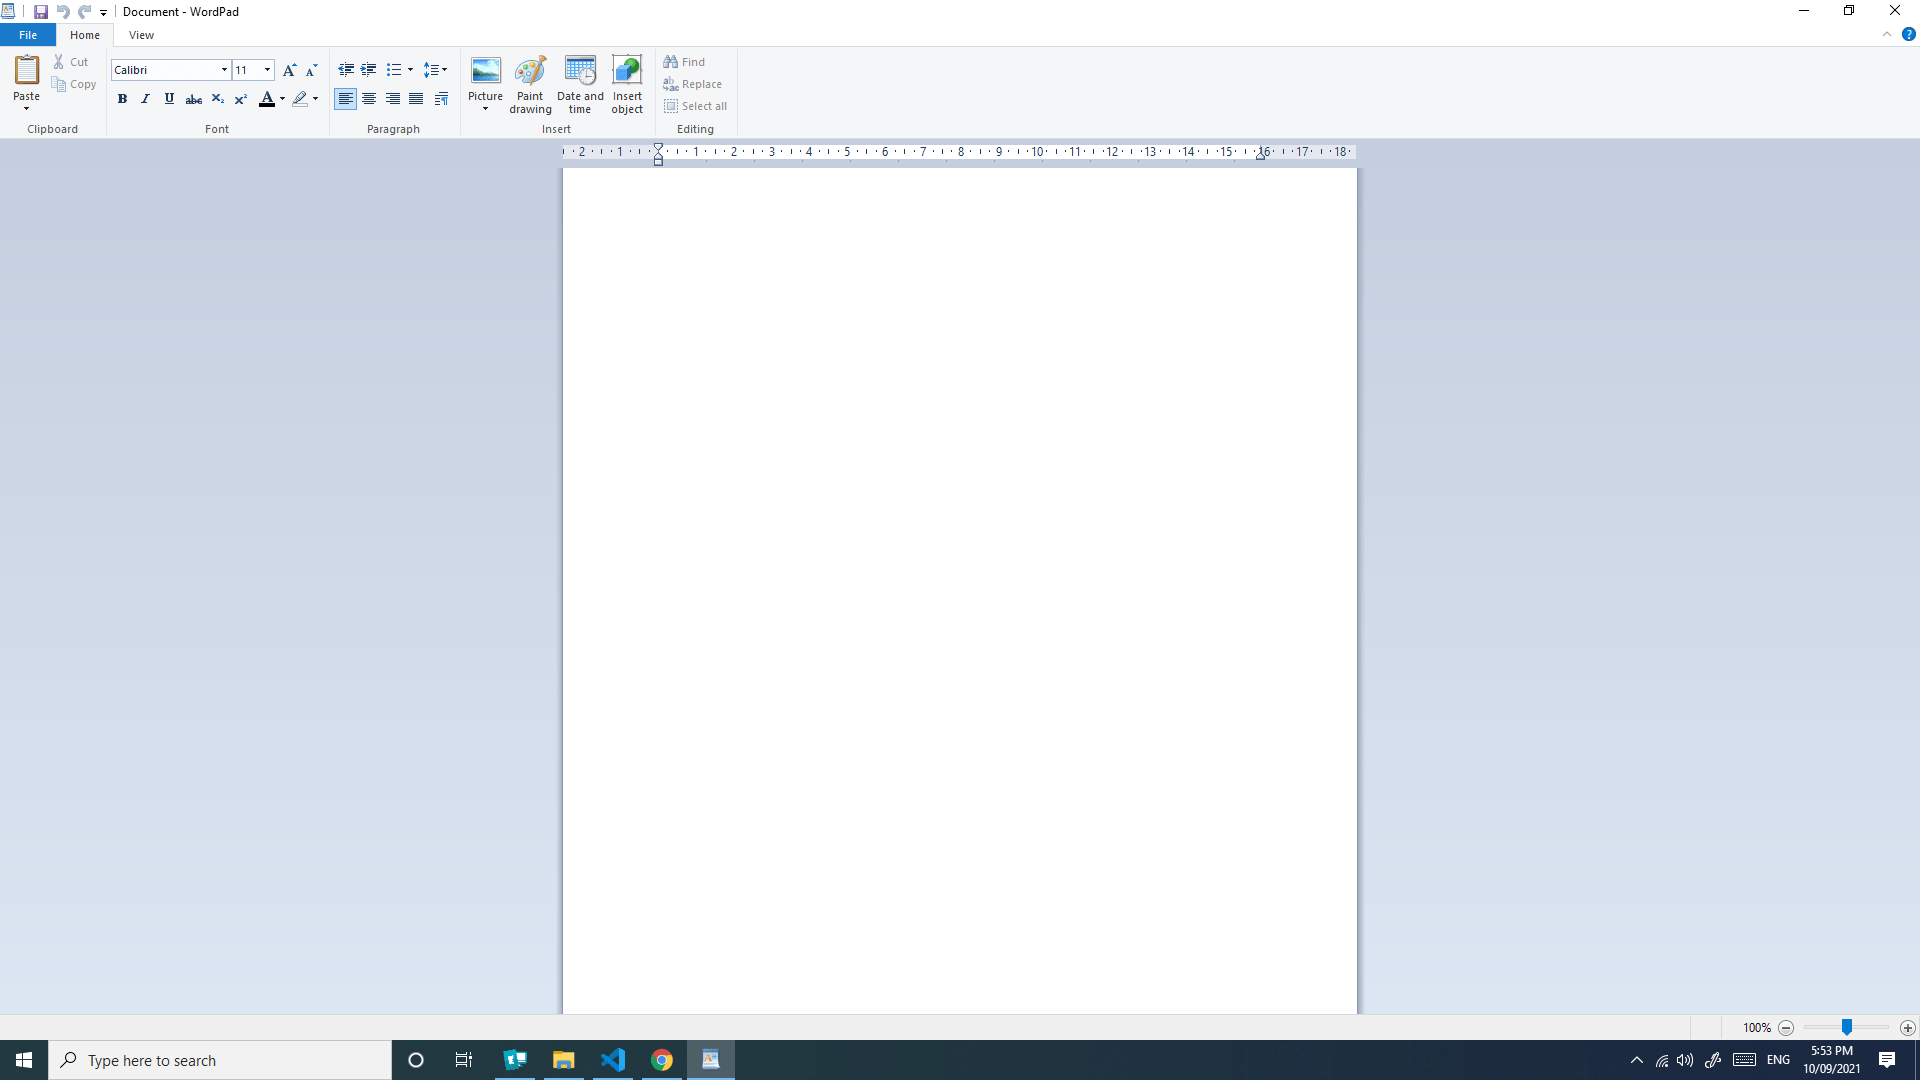Open paragraph settings icon
1920x1080 pixels.
(441, 99)
